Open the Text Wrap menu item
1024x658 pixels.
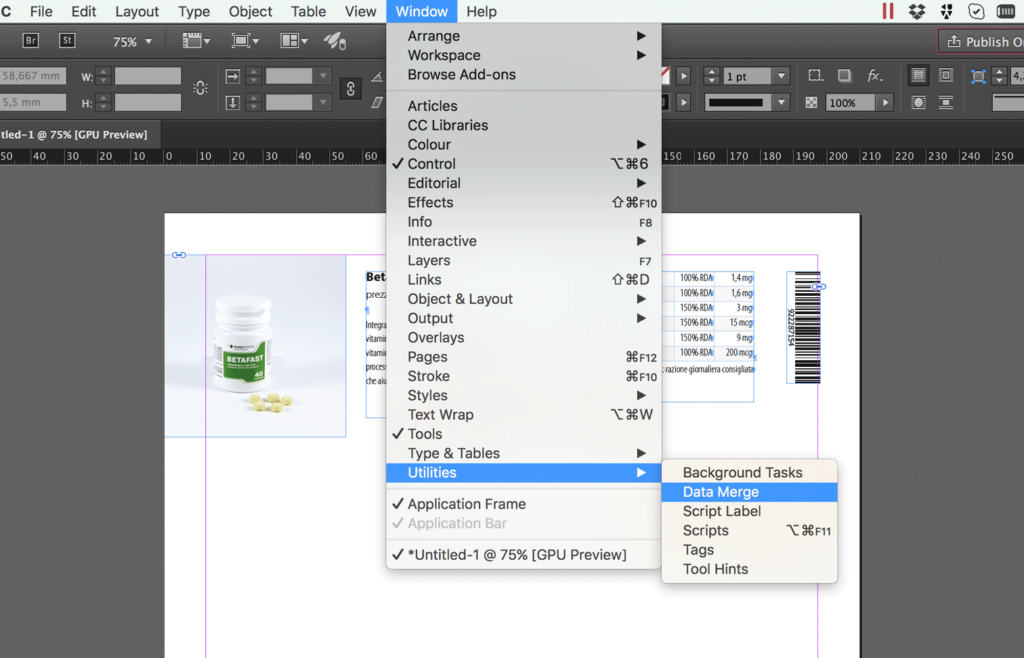(x=523, y=415)
